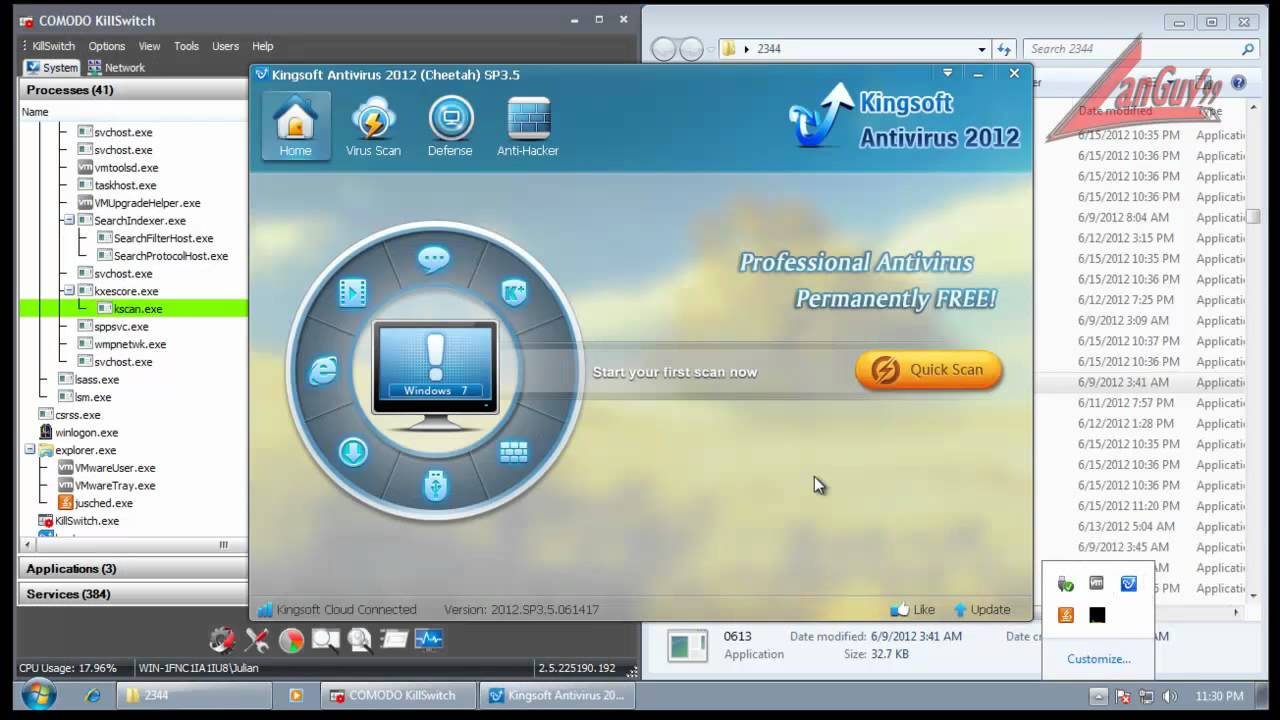Click the volume icon in system tray
The image size is (1280, 720).
(x=1170, y=696)
